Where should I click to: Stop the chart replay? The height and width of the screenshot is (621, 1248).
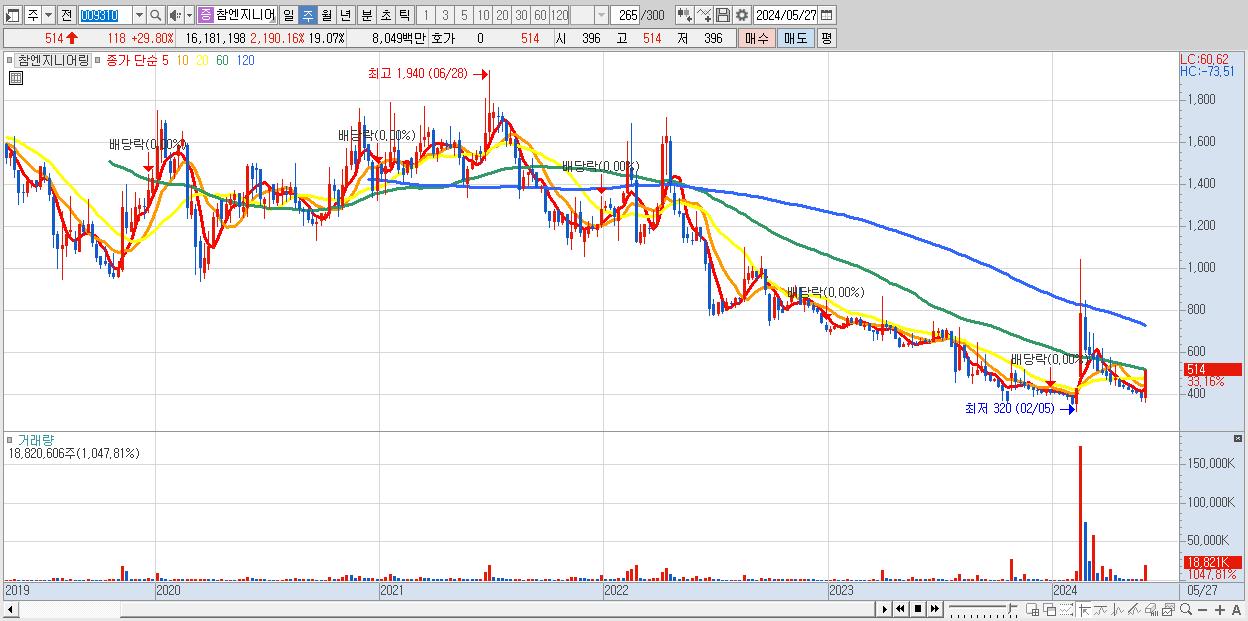tap(918, 609)
